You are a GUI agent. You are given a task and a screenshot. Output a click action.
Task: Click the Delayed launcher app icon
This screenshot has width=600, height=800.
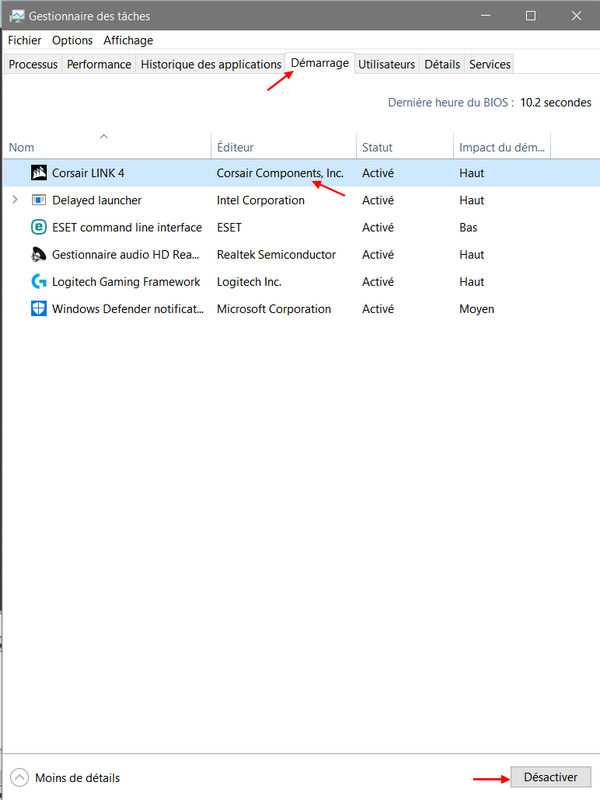[39, 200]
